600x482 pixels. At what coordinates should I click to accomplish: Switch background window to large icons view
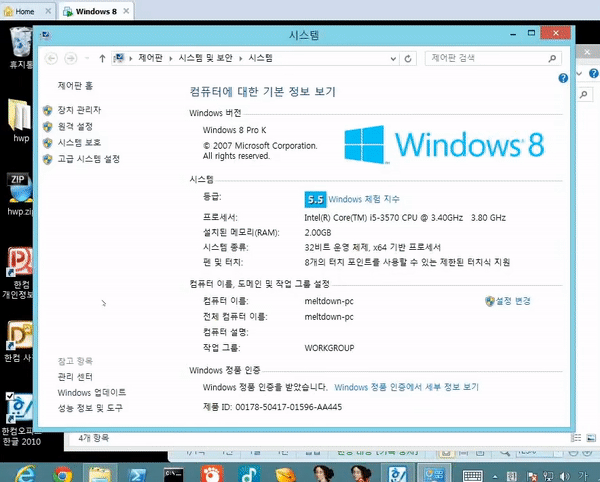(591, 438)
